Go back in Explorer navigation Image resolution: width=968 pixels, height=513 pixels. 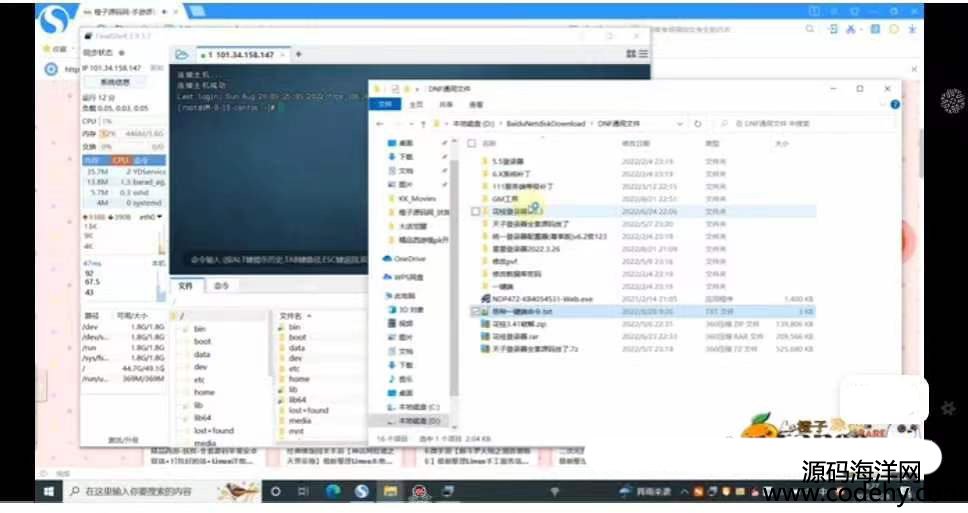(x=380, y=124)
